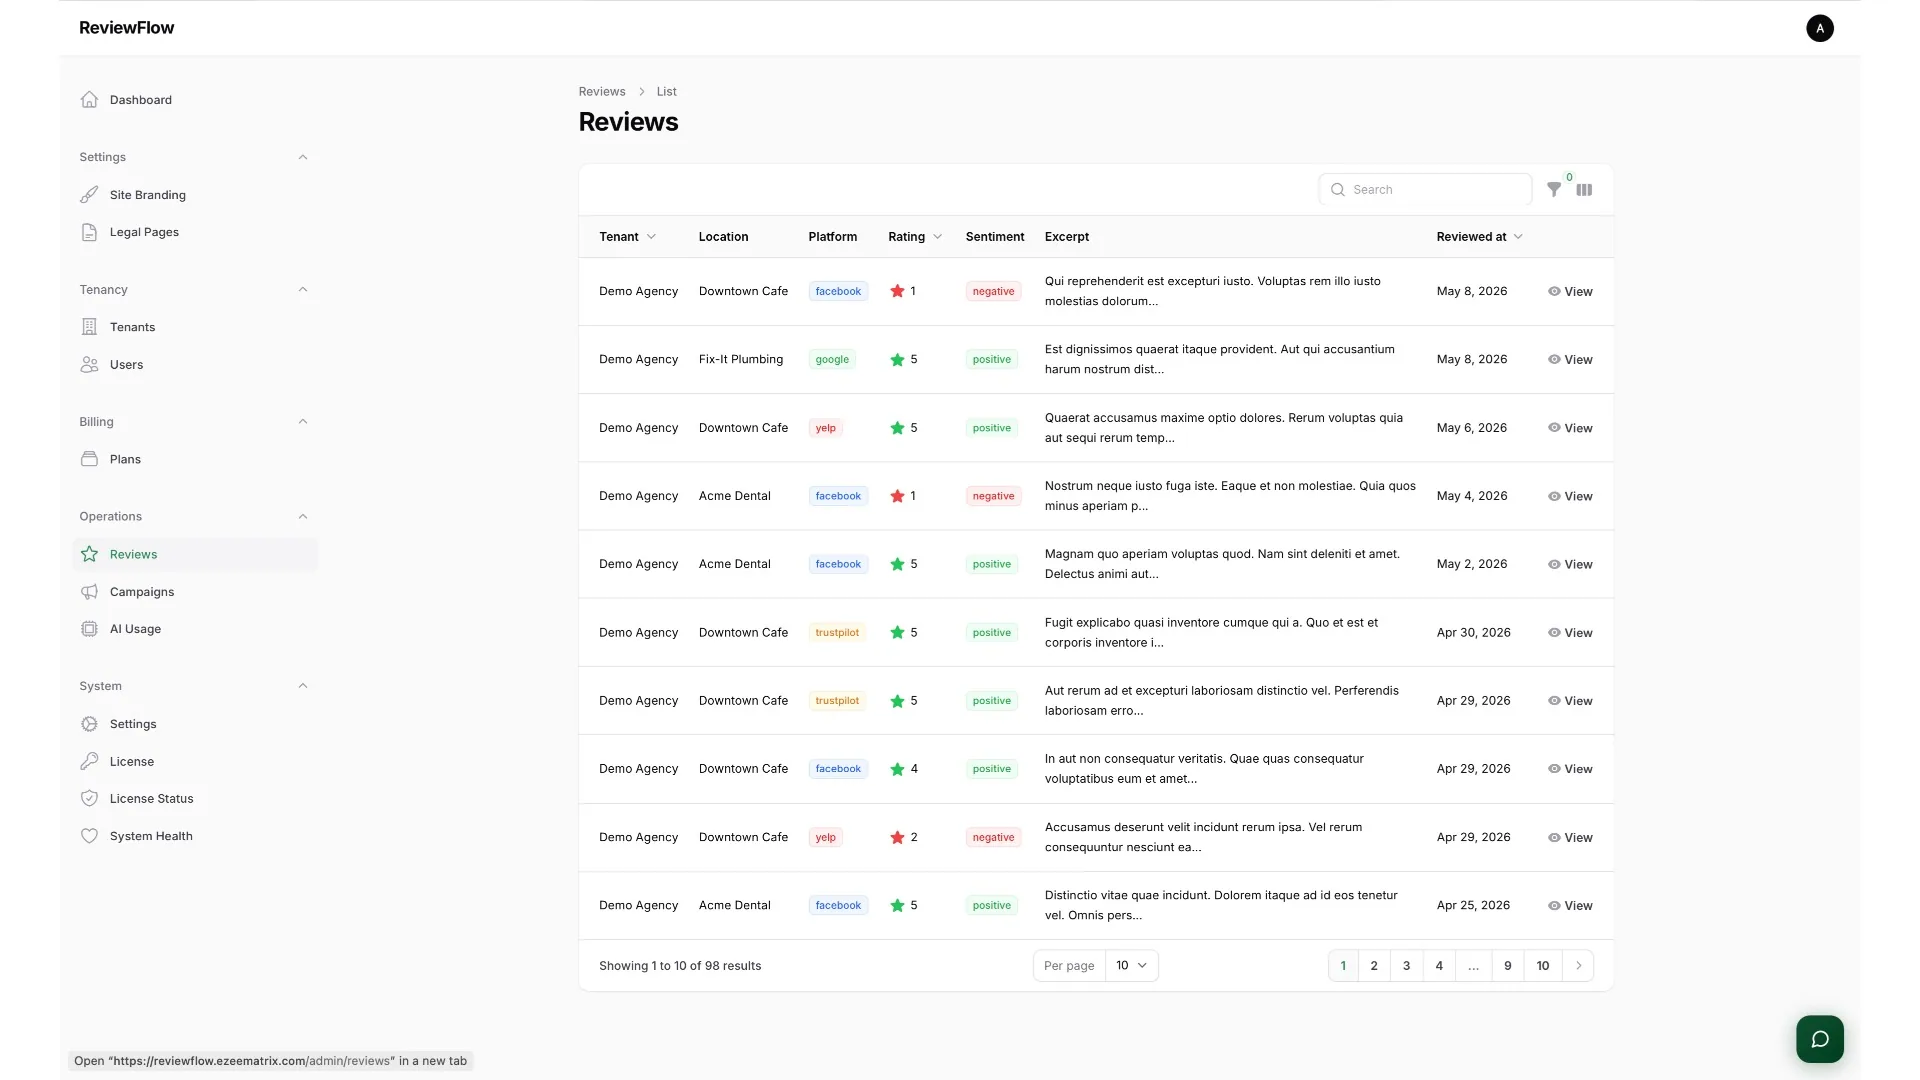Go to pagination page 10
This screenshot has height=1080, width=1920.
click(x=1543, y=966)
